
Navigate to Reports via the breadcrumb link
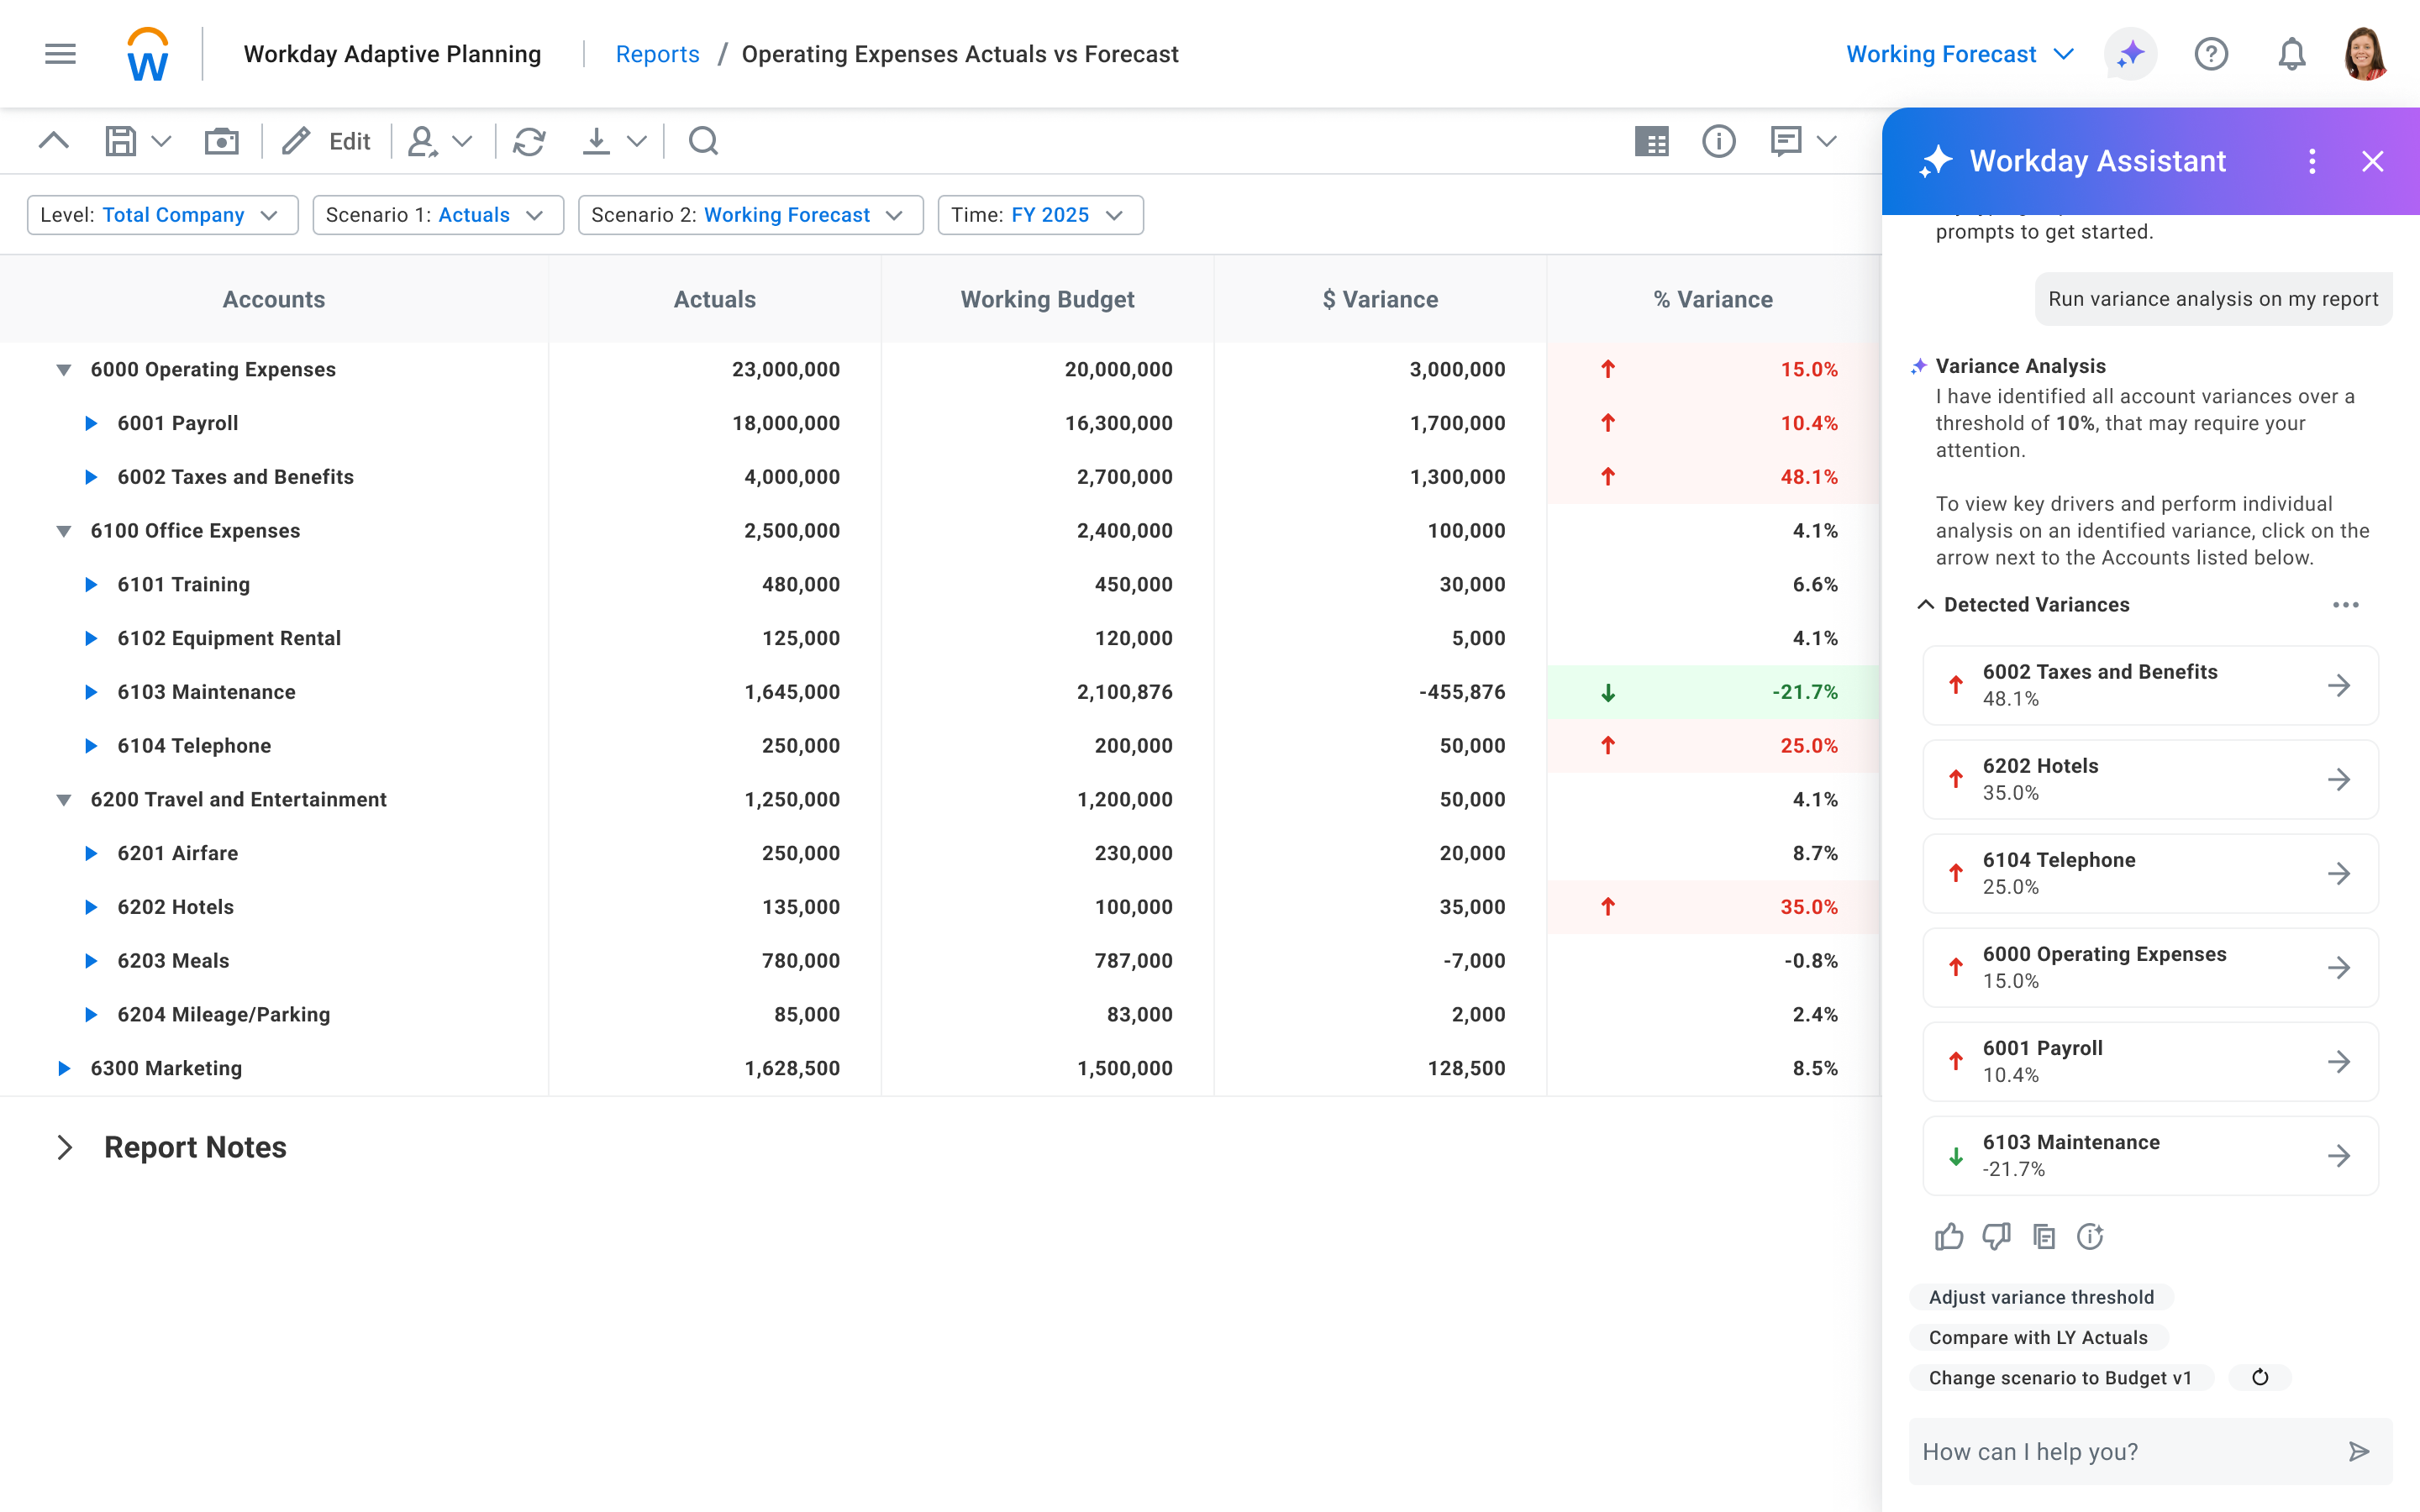tap(657, 53)
